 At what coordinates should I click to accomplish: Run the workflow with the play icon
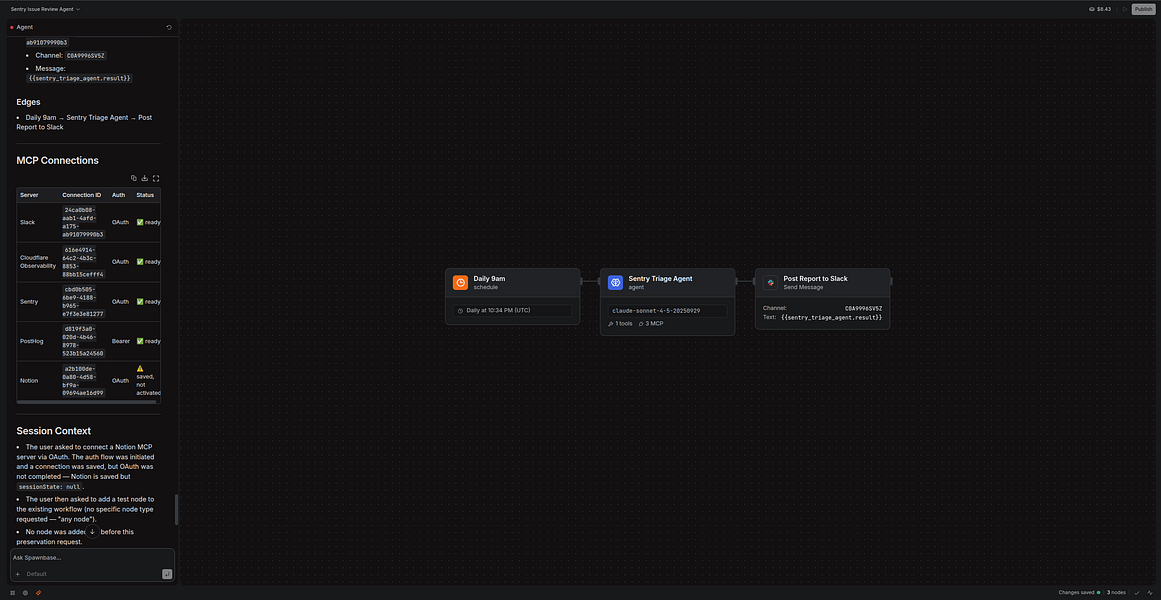tap(1124, 9)
